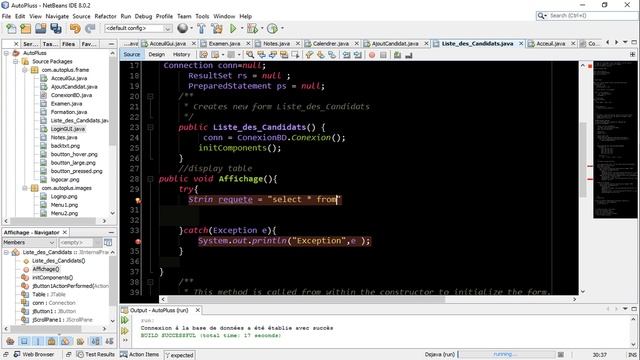
Task: Click the error marker on line 34
Action: coord(138,242)
